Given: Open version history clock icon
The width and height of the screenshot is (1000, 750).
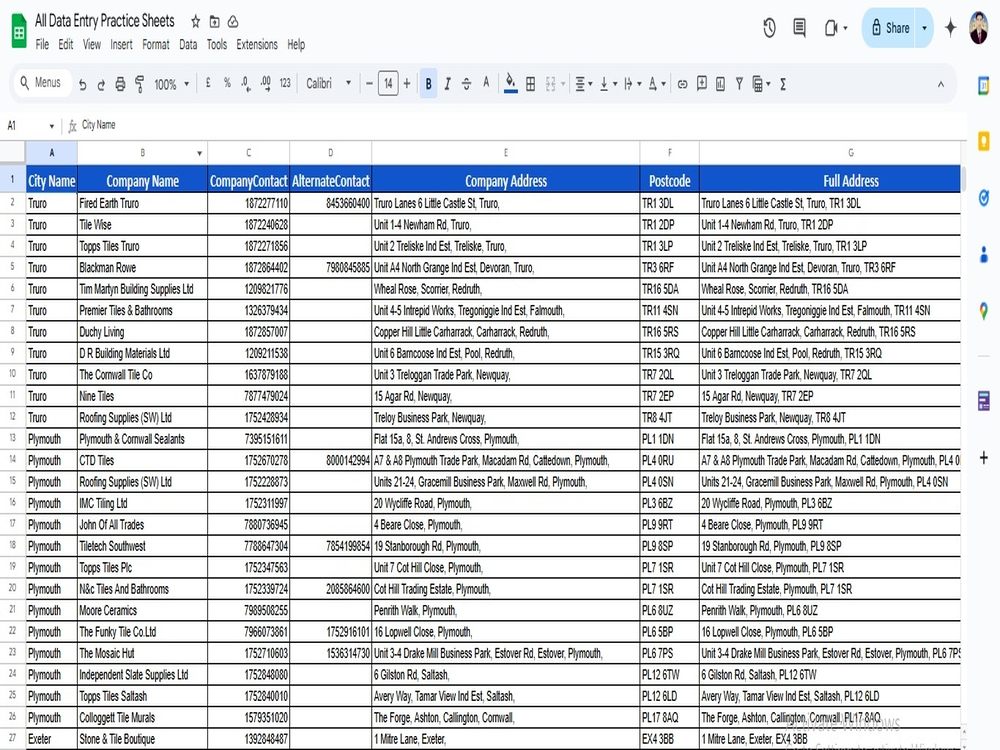Looking at the screenshot, I should pos(769,27).
